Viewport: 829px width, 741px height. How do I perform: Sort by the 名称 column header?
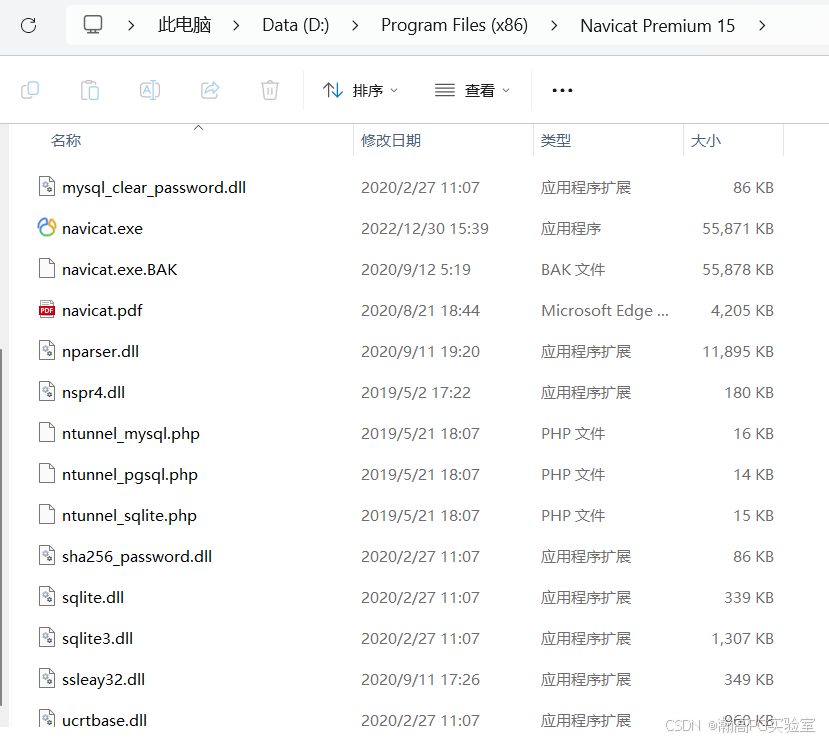click(66, 141)
